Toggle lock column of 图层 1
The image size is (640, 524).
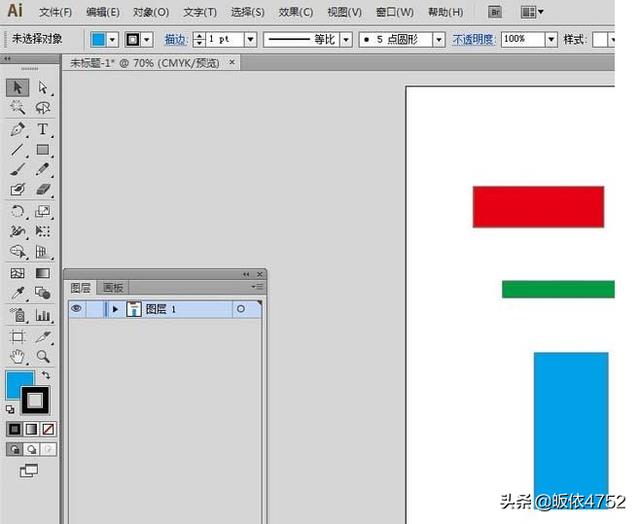pos(95,309)
